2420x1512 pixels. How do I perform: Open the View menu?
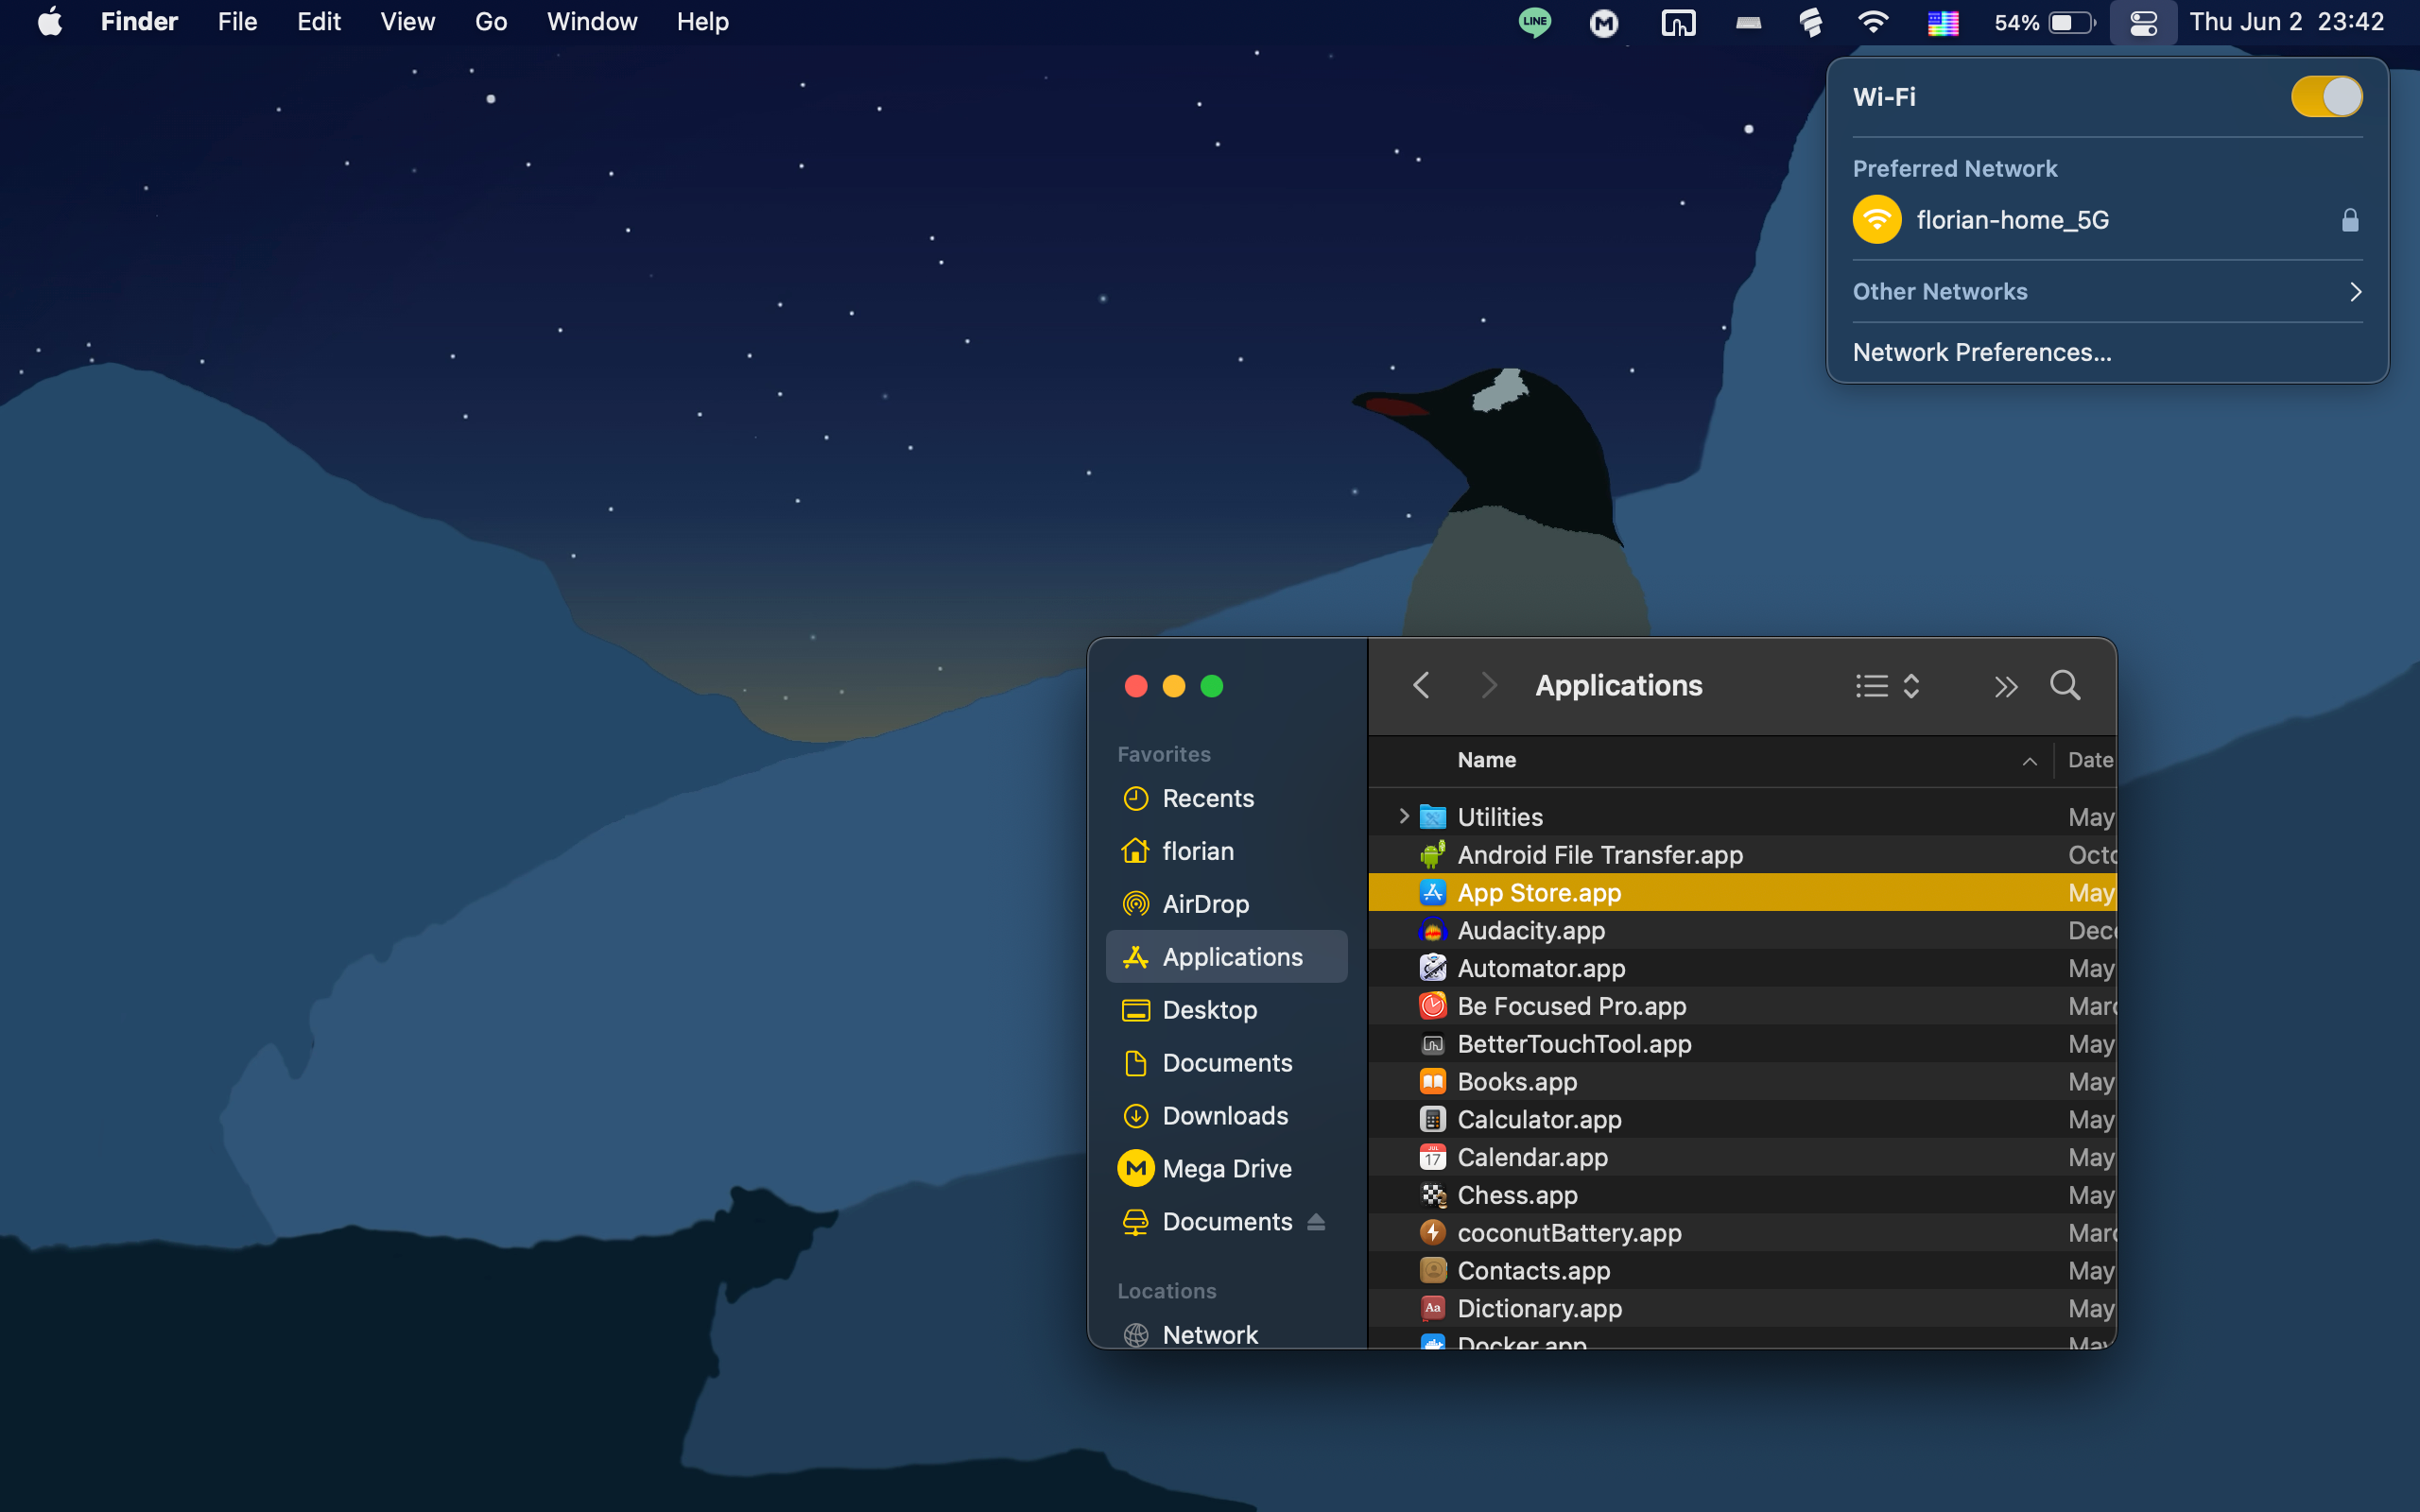(x=407, y=22)
